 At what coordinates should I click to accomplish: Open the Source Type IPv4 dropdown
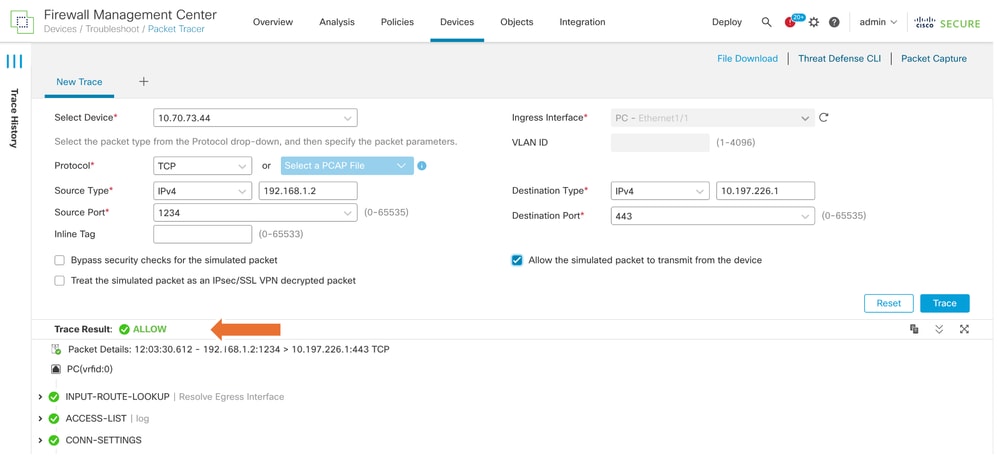202,190
